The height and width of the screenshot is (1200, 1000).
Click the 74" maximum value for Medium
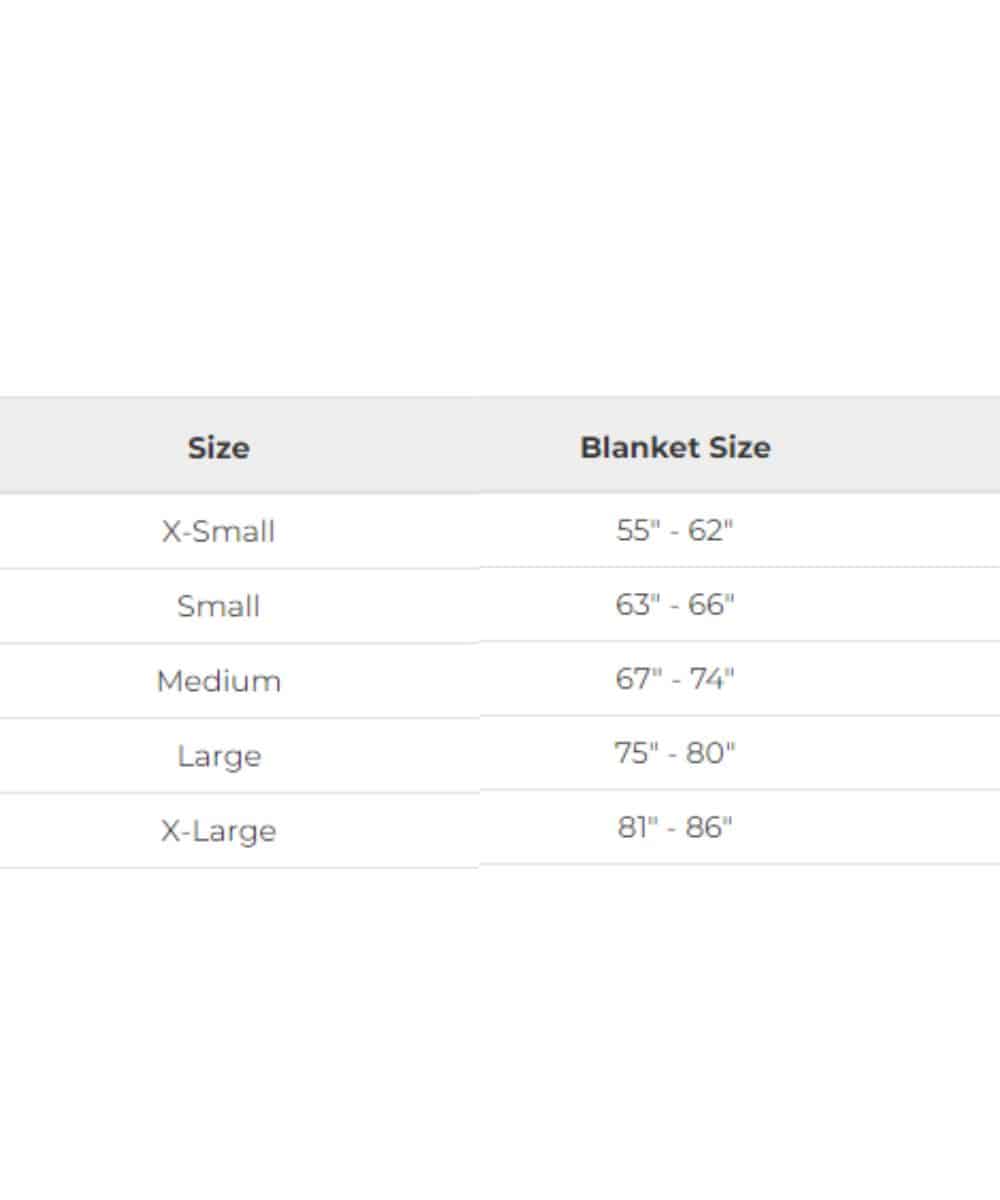712,679
